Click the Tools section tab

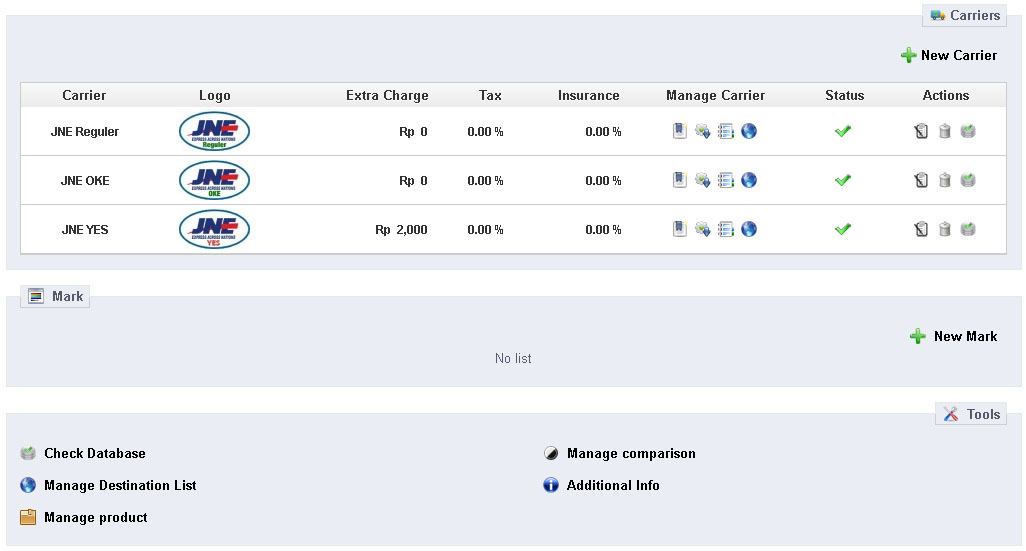[971, 414]
